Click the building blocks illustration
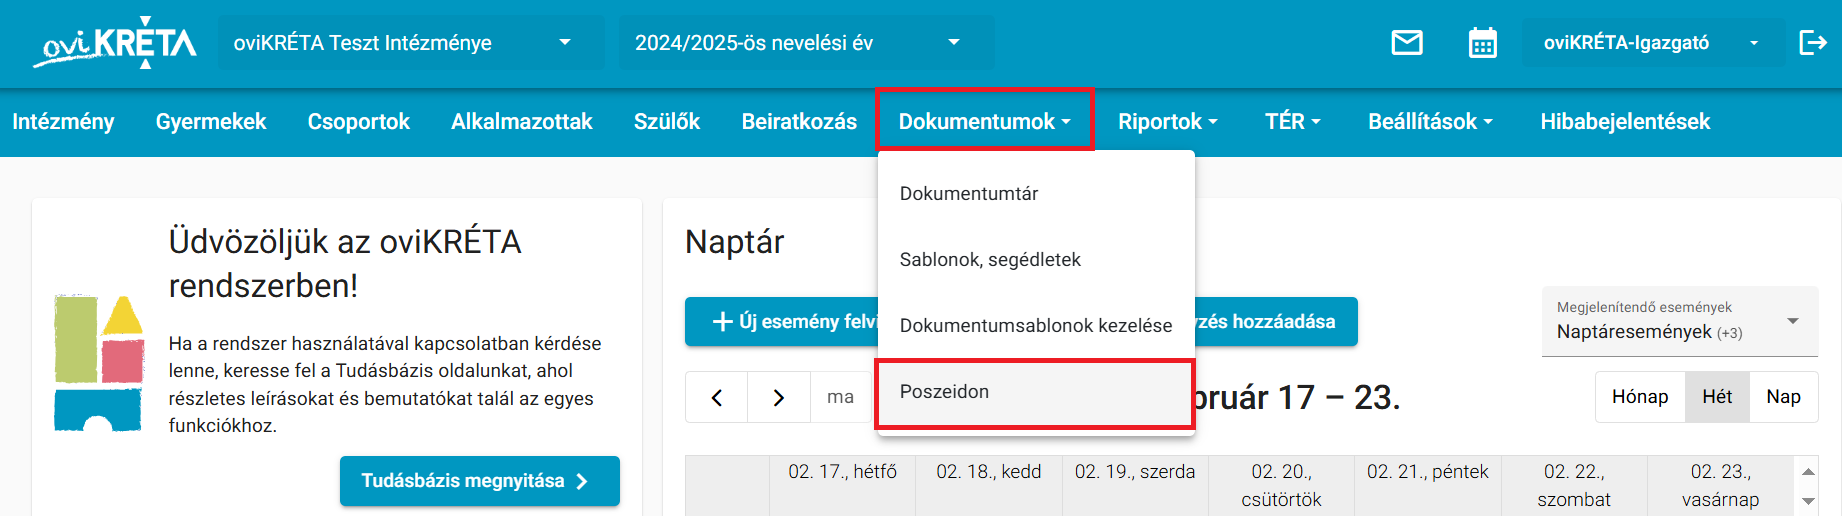The height and width of the screenshot is (516, 1842). pos(99,364)
